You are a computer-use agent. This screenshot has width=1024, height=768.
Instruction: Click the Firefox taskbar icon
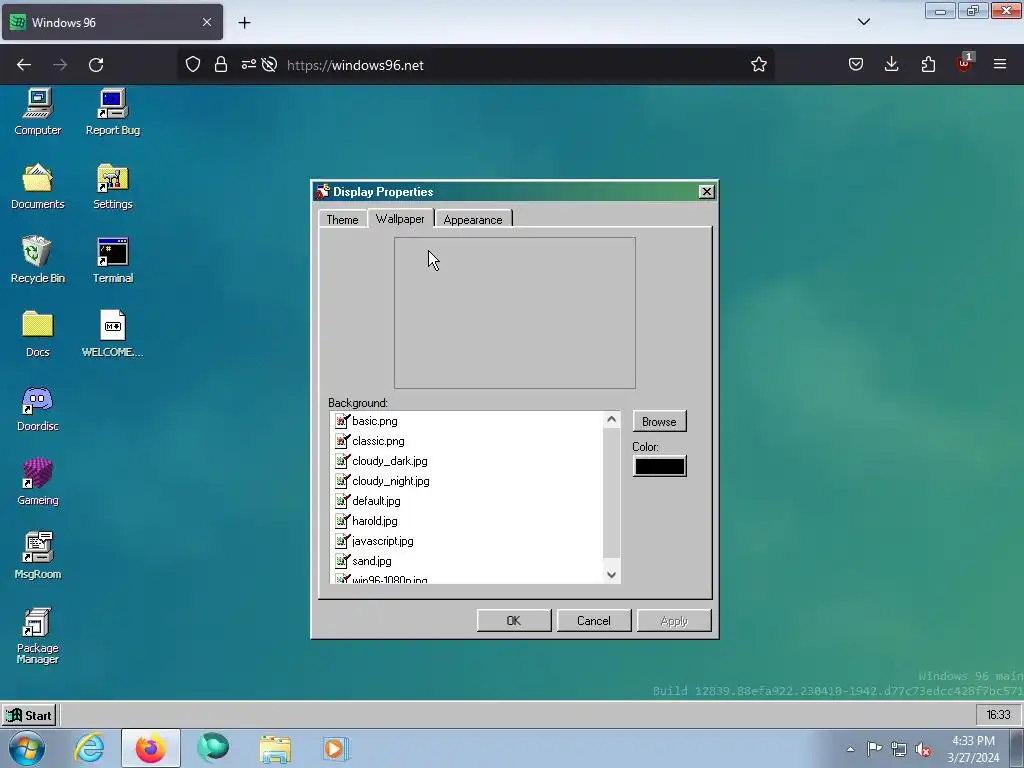pos(150,748)
